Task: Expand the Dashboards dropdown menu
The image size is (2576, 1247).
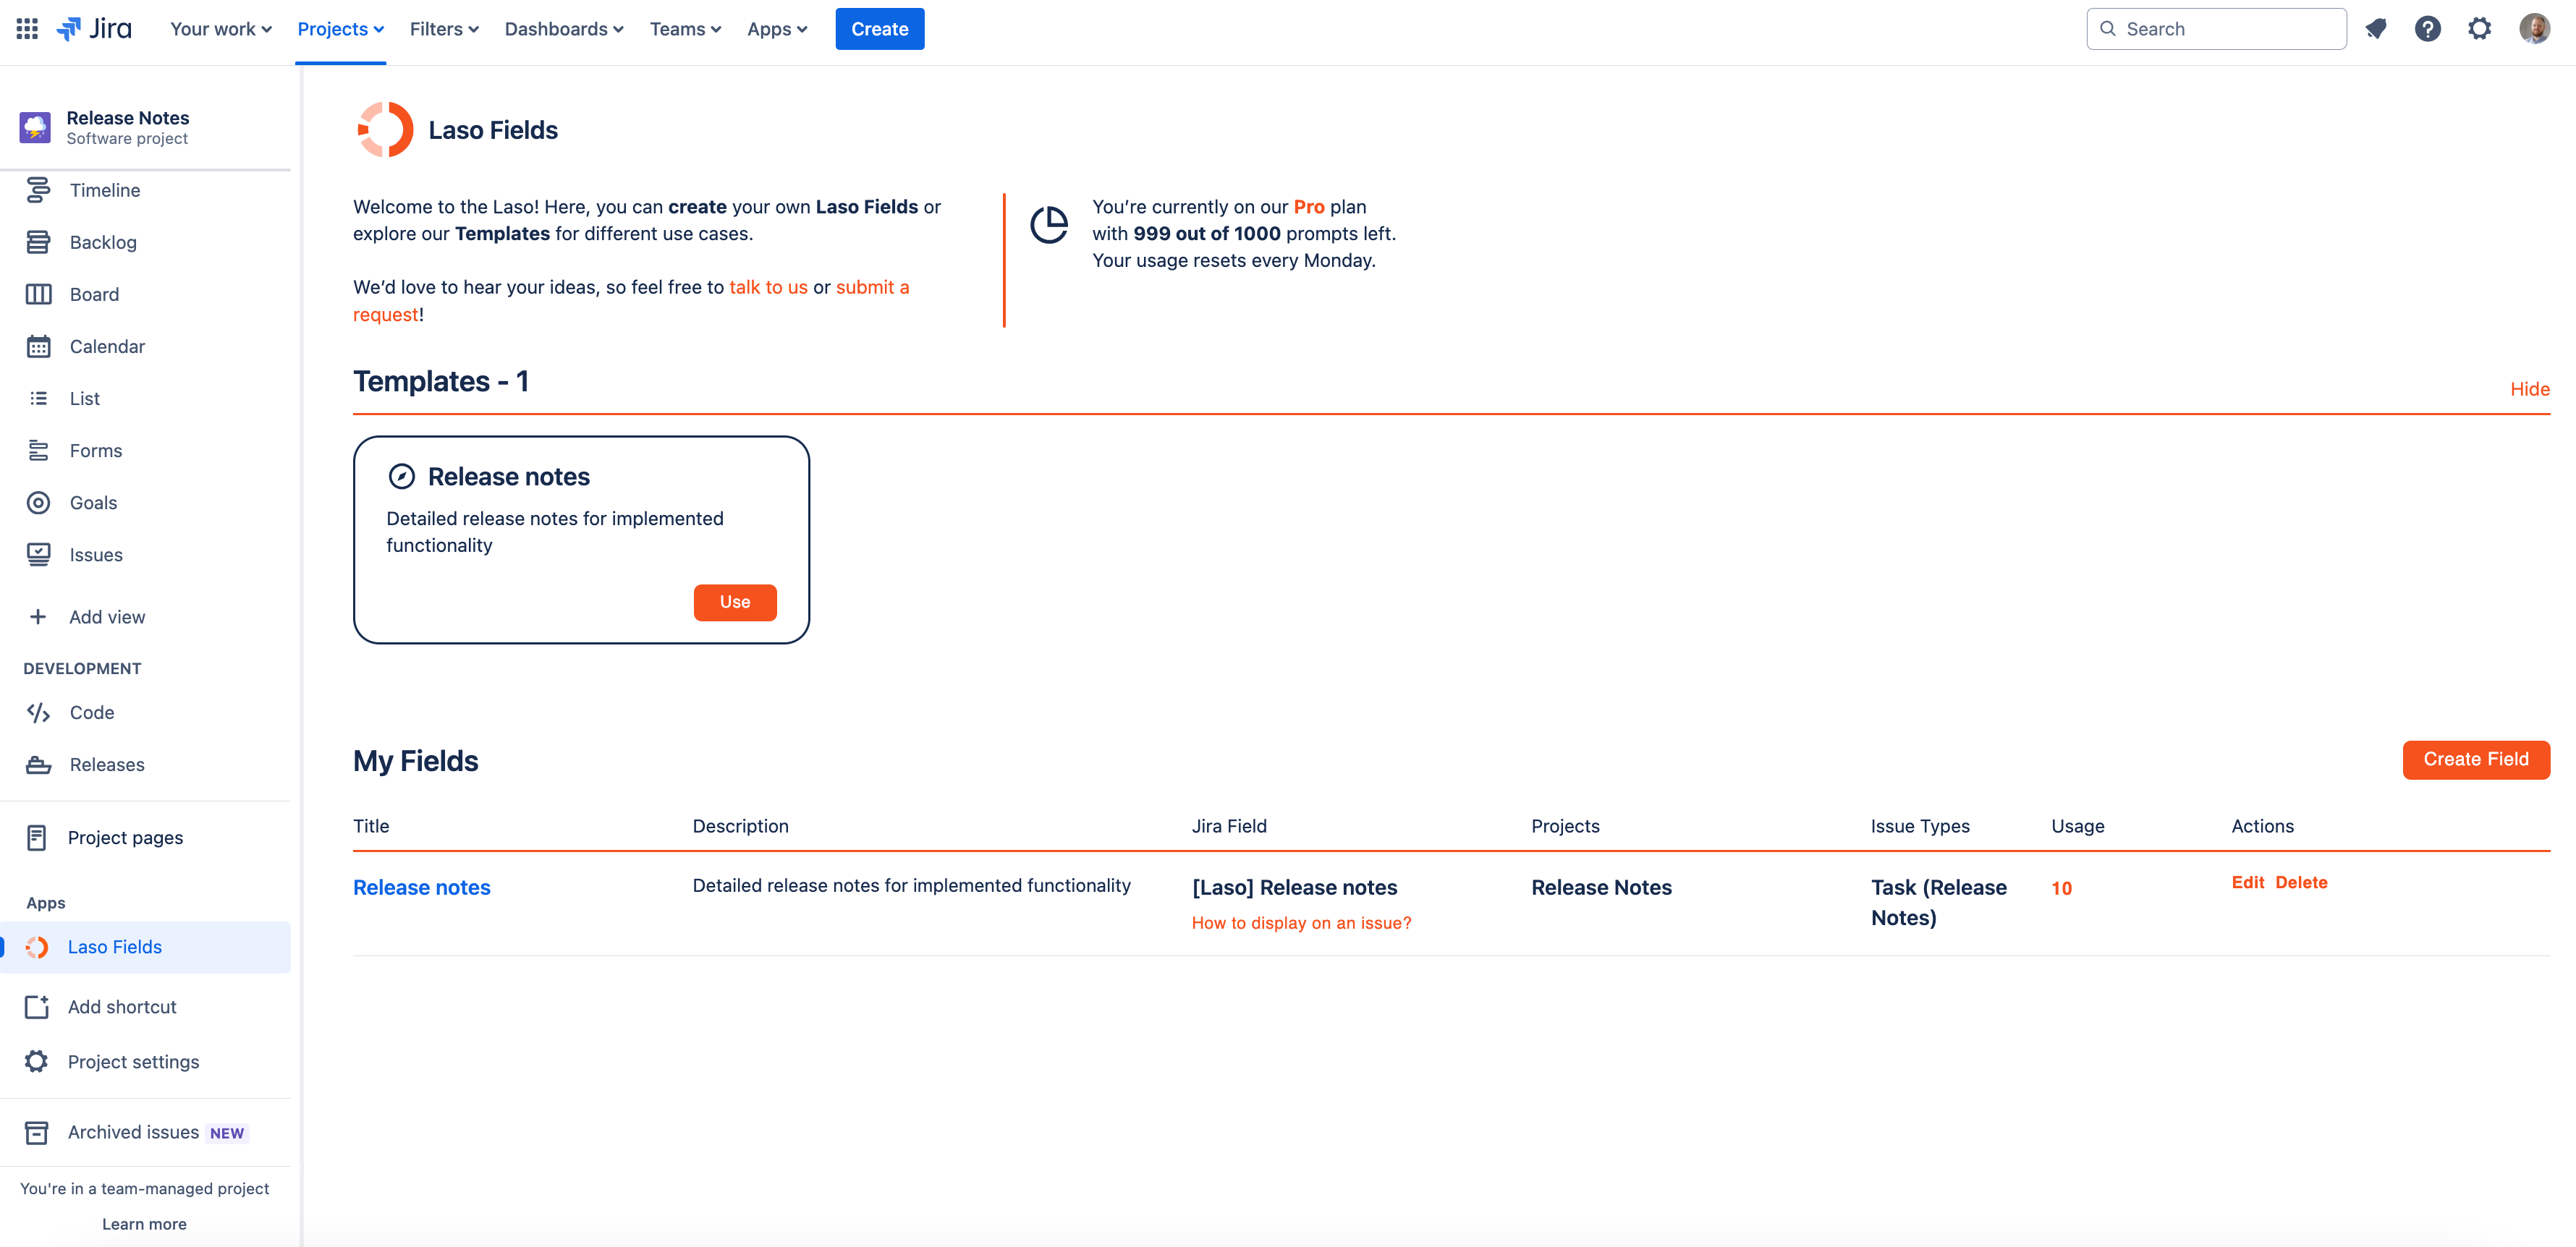Action: (563, 29)
